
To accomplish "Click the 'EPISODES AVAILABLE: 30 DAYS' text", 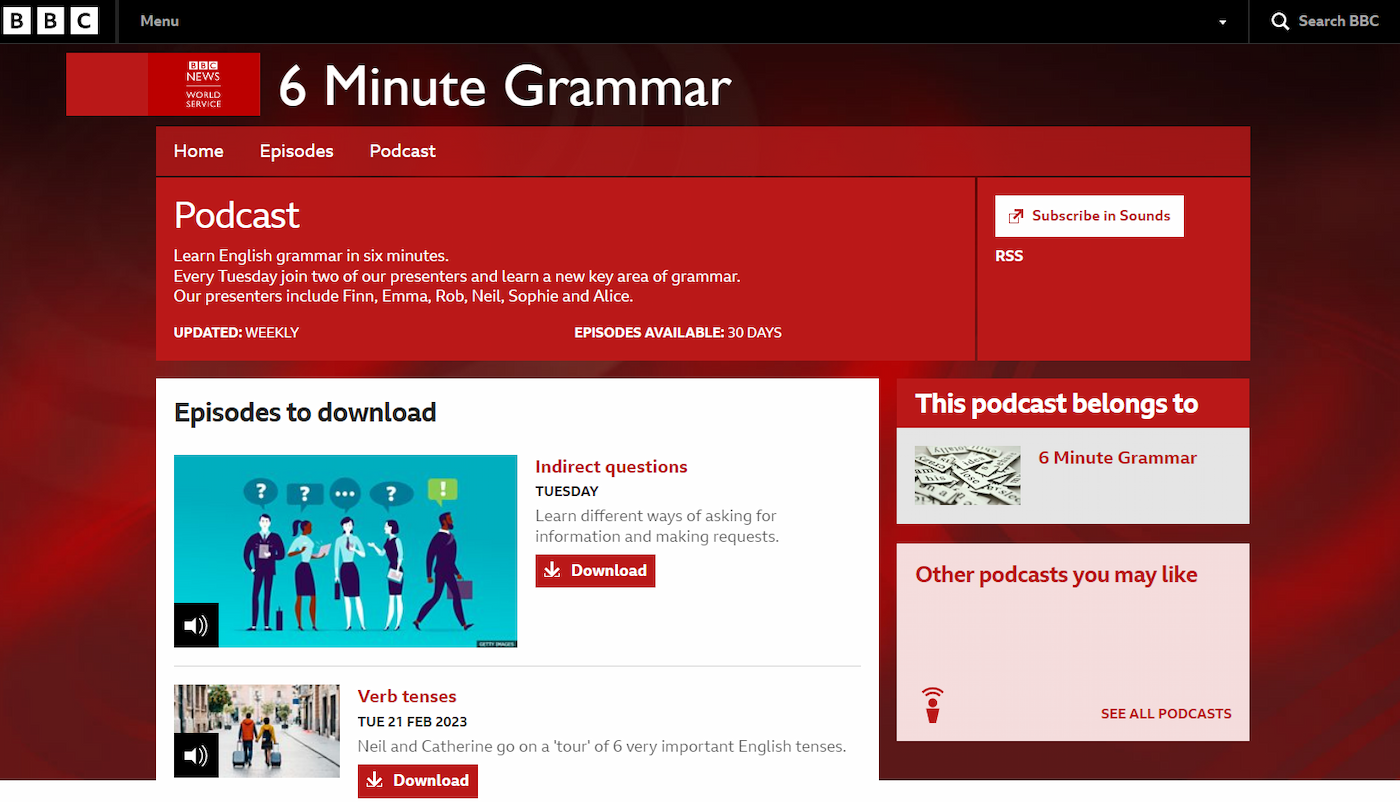I will [678, 333].
